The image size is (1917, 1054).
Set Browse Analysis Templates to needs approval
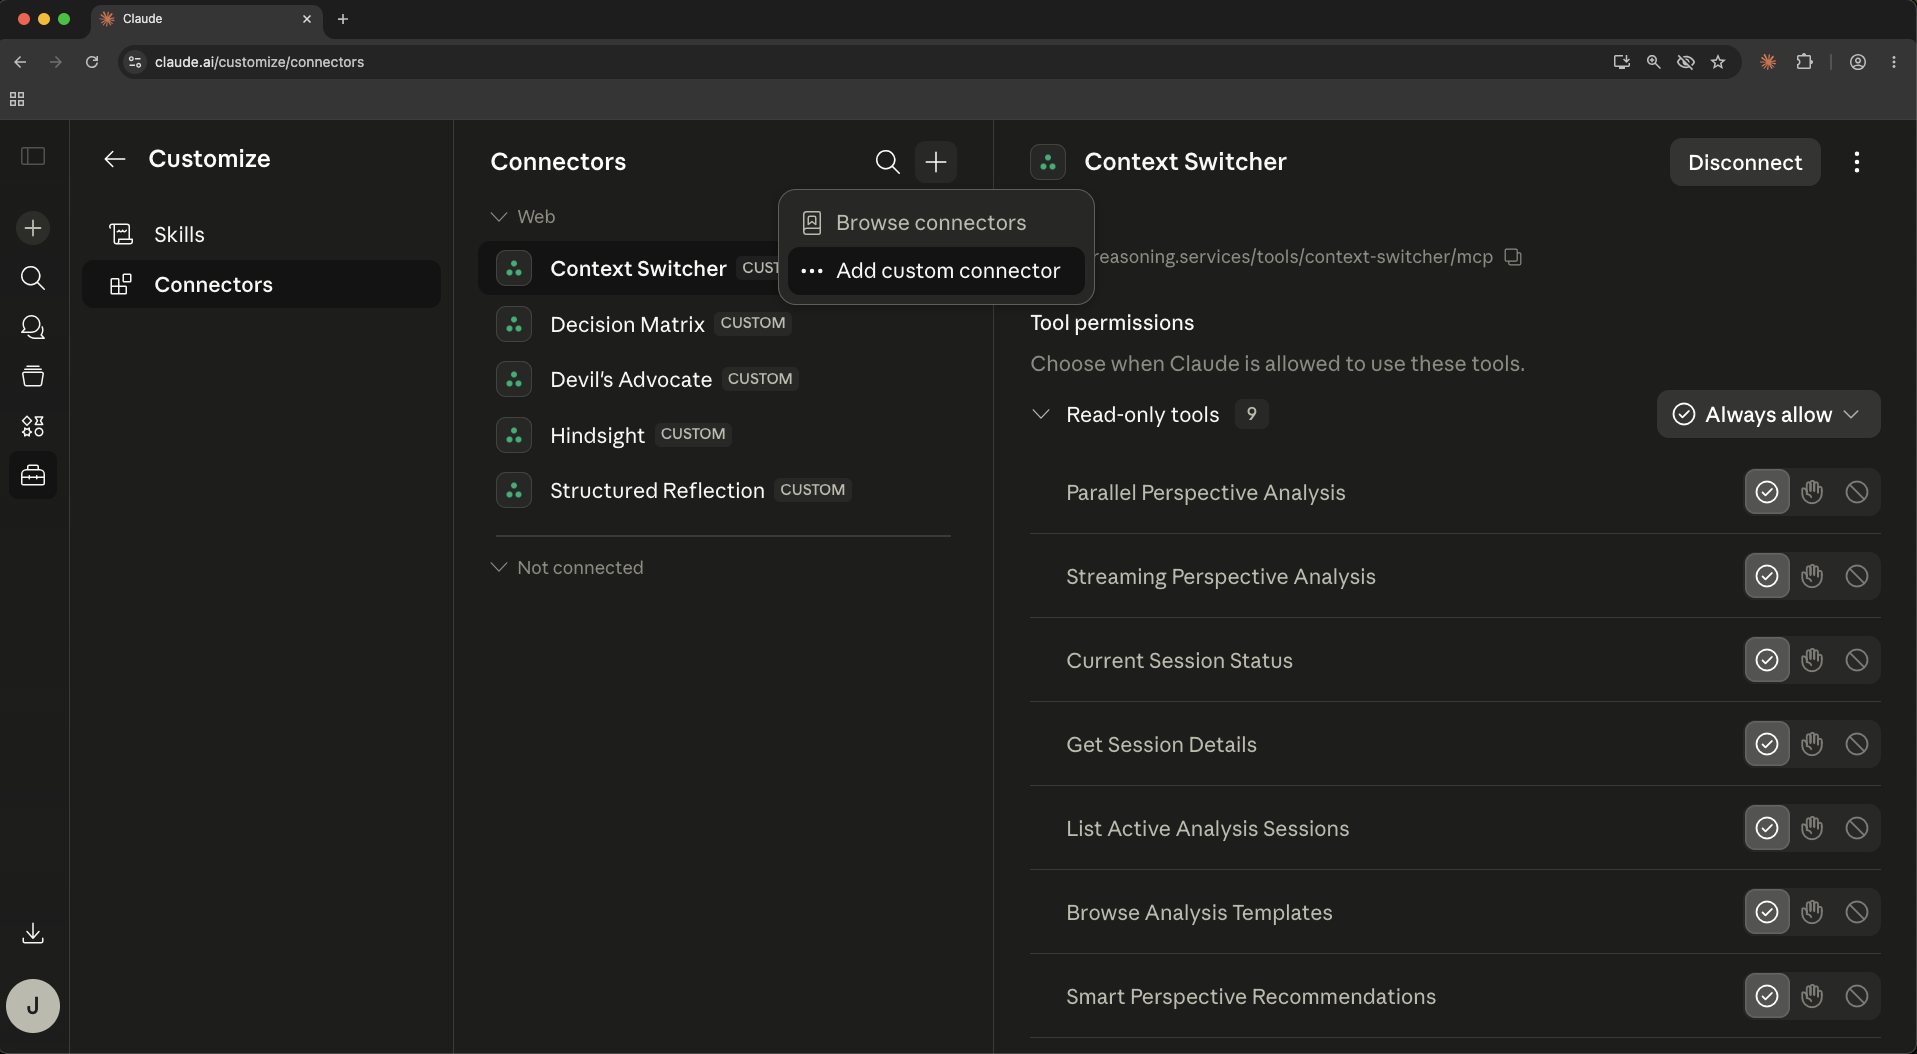(1812, 912)
